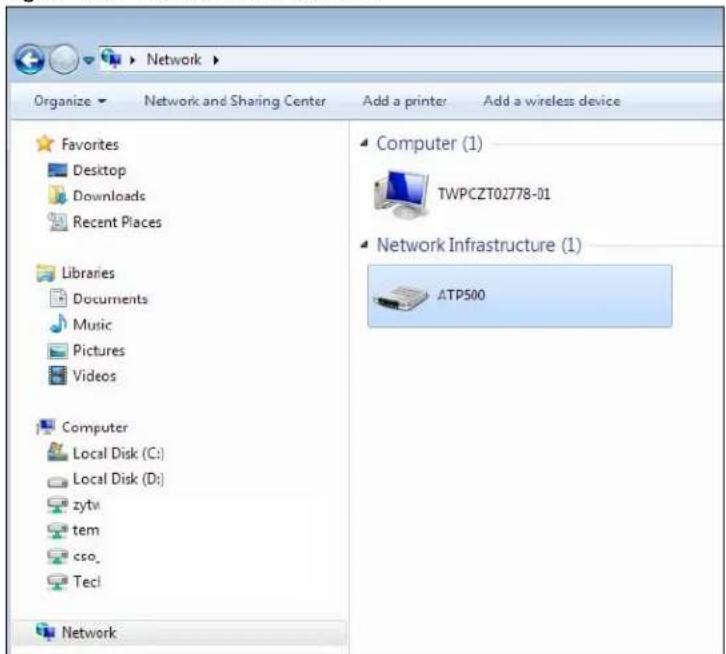This screenshot has width=726, height=654.
Task: Click the zytw network drive icon
Action: click(x=57, y=504)
